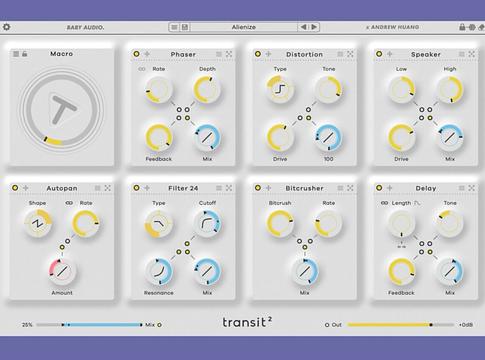Toggle the Phaser module power button
Screen dimensions: 485x360
click(136, 54)
